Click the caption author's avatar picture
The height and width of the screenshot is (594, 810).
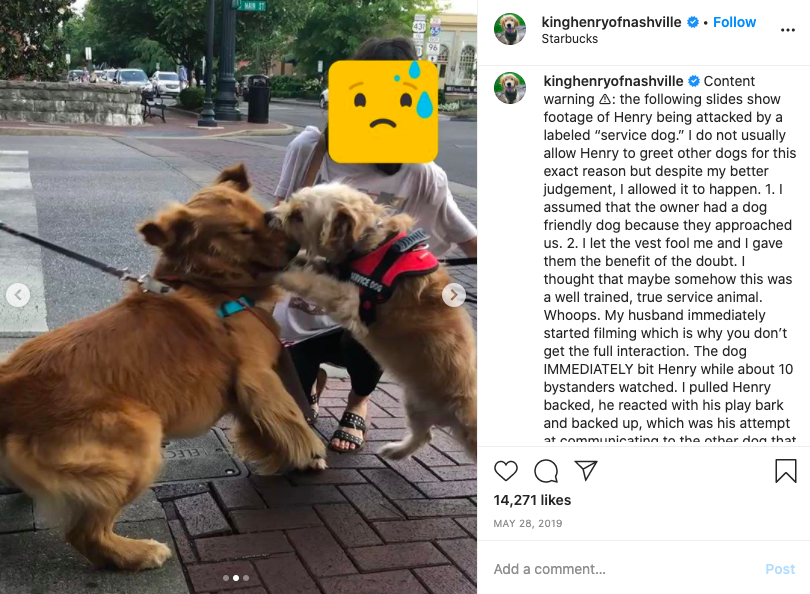510,88
